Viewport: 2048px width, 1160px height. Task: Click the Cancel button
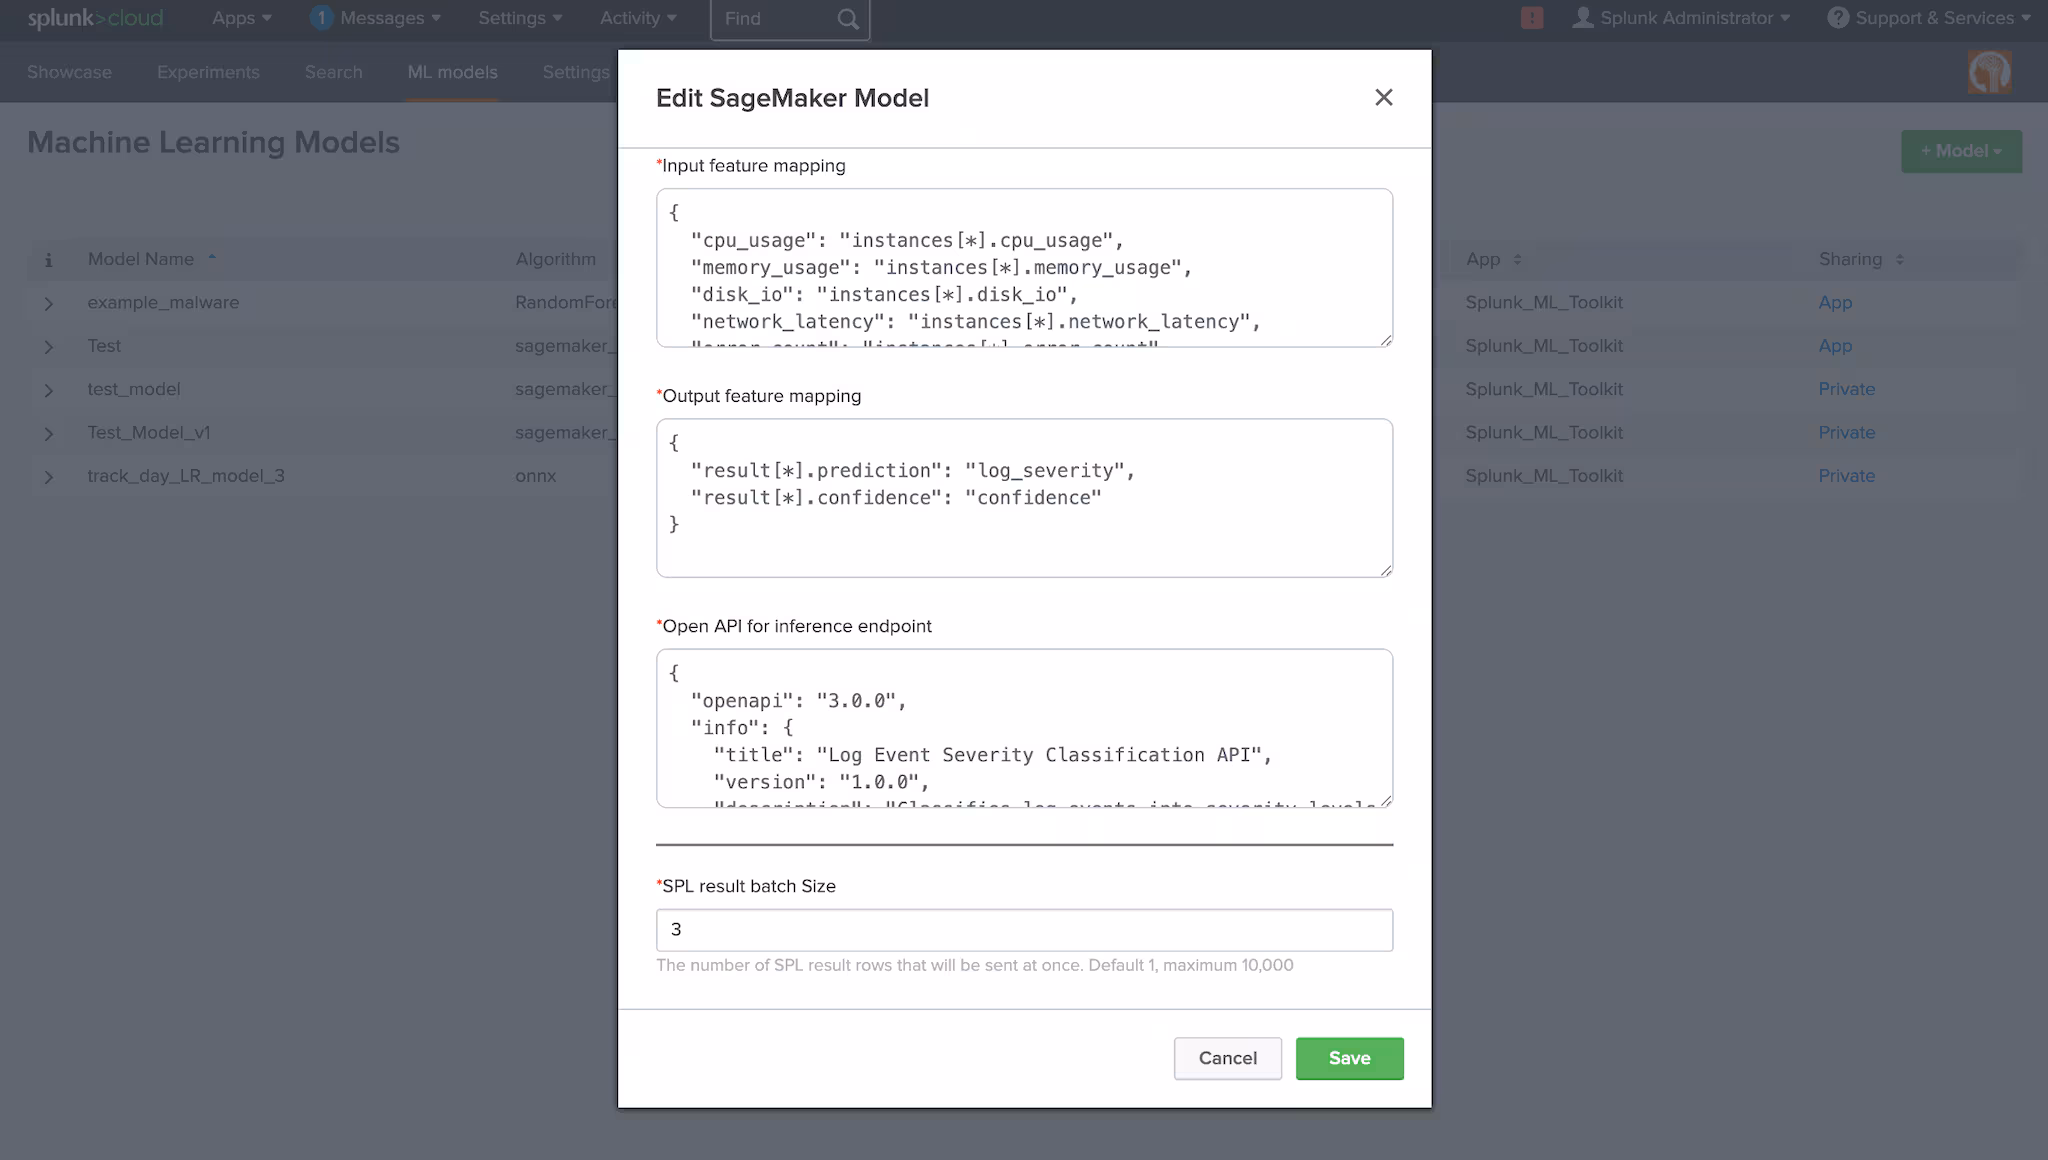(1227, 1058)
